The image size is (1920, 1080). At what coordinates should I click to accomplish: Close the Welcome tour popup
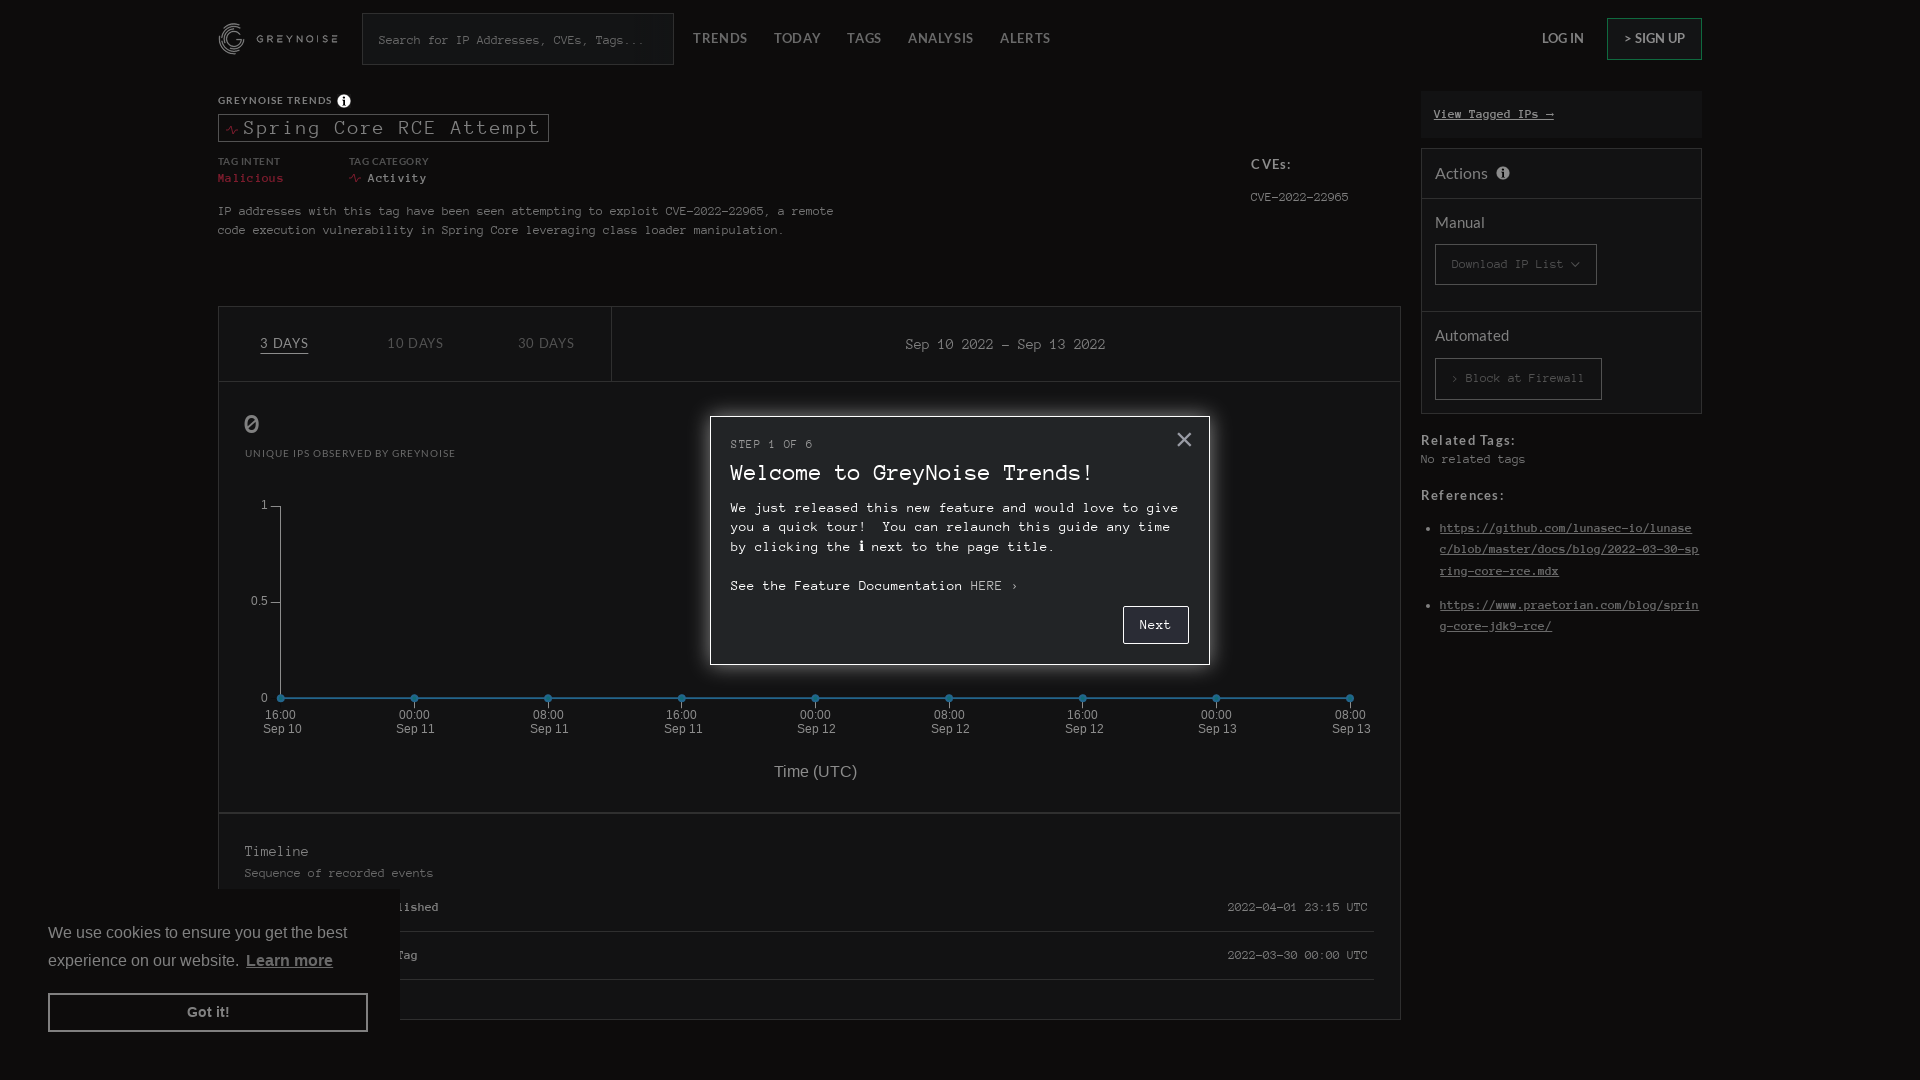point(1184,440)
